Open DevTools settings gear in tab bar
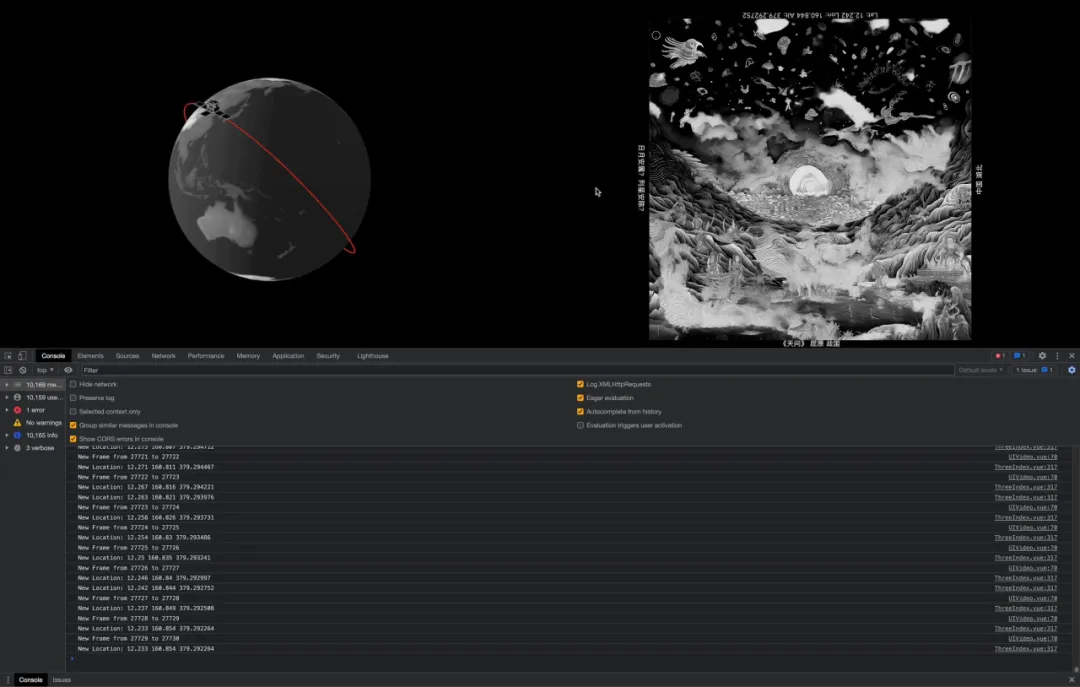The height and width of the screenshot is (687, 1080). tap(1042, 356)
